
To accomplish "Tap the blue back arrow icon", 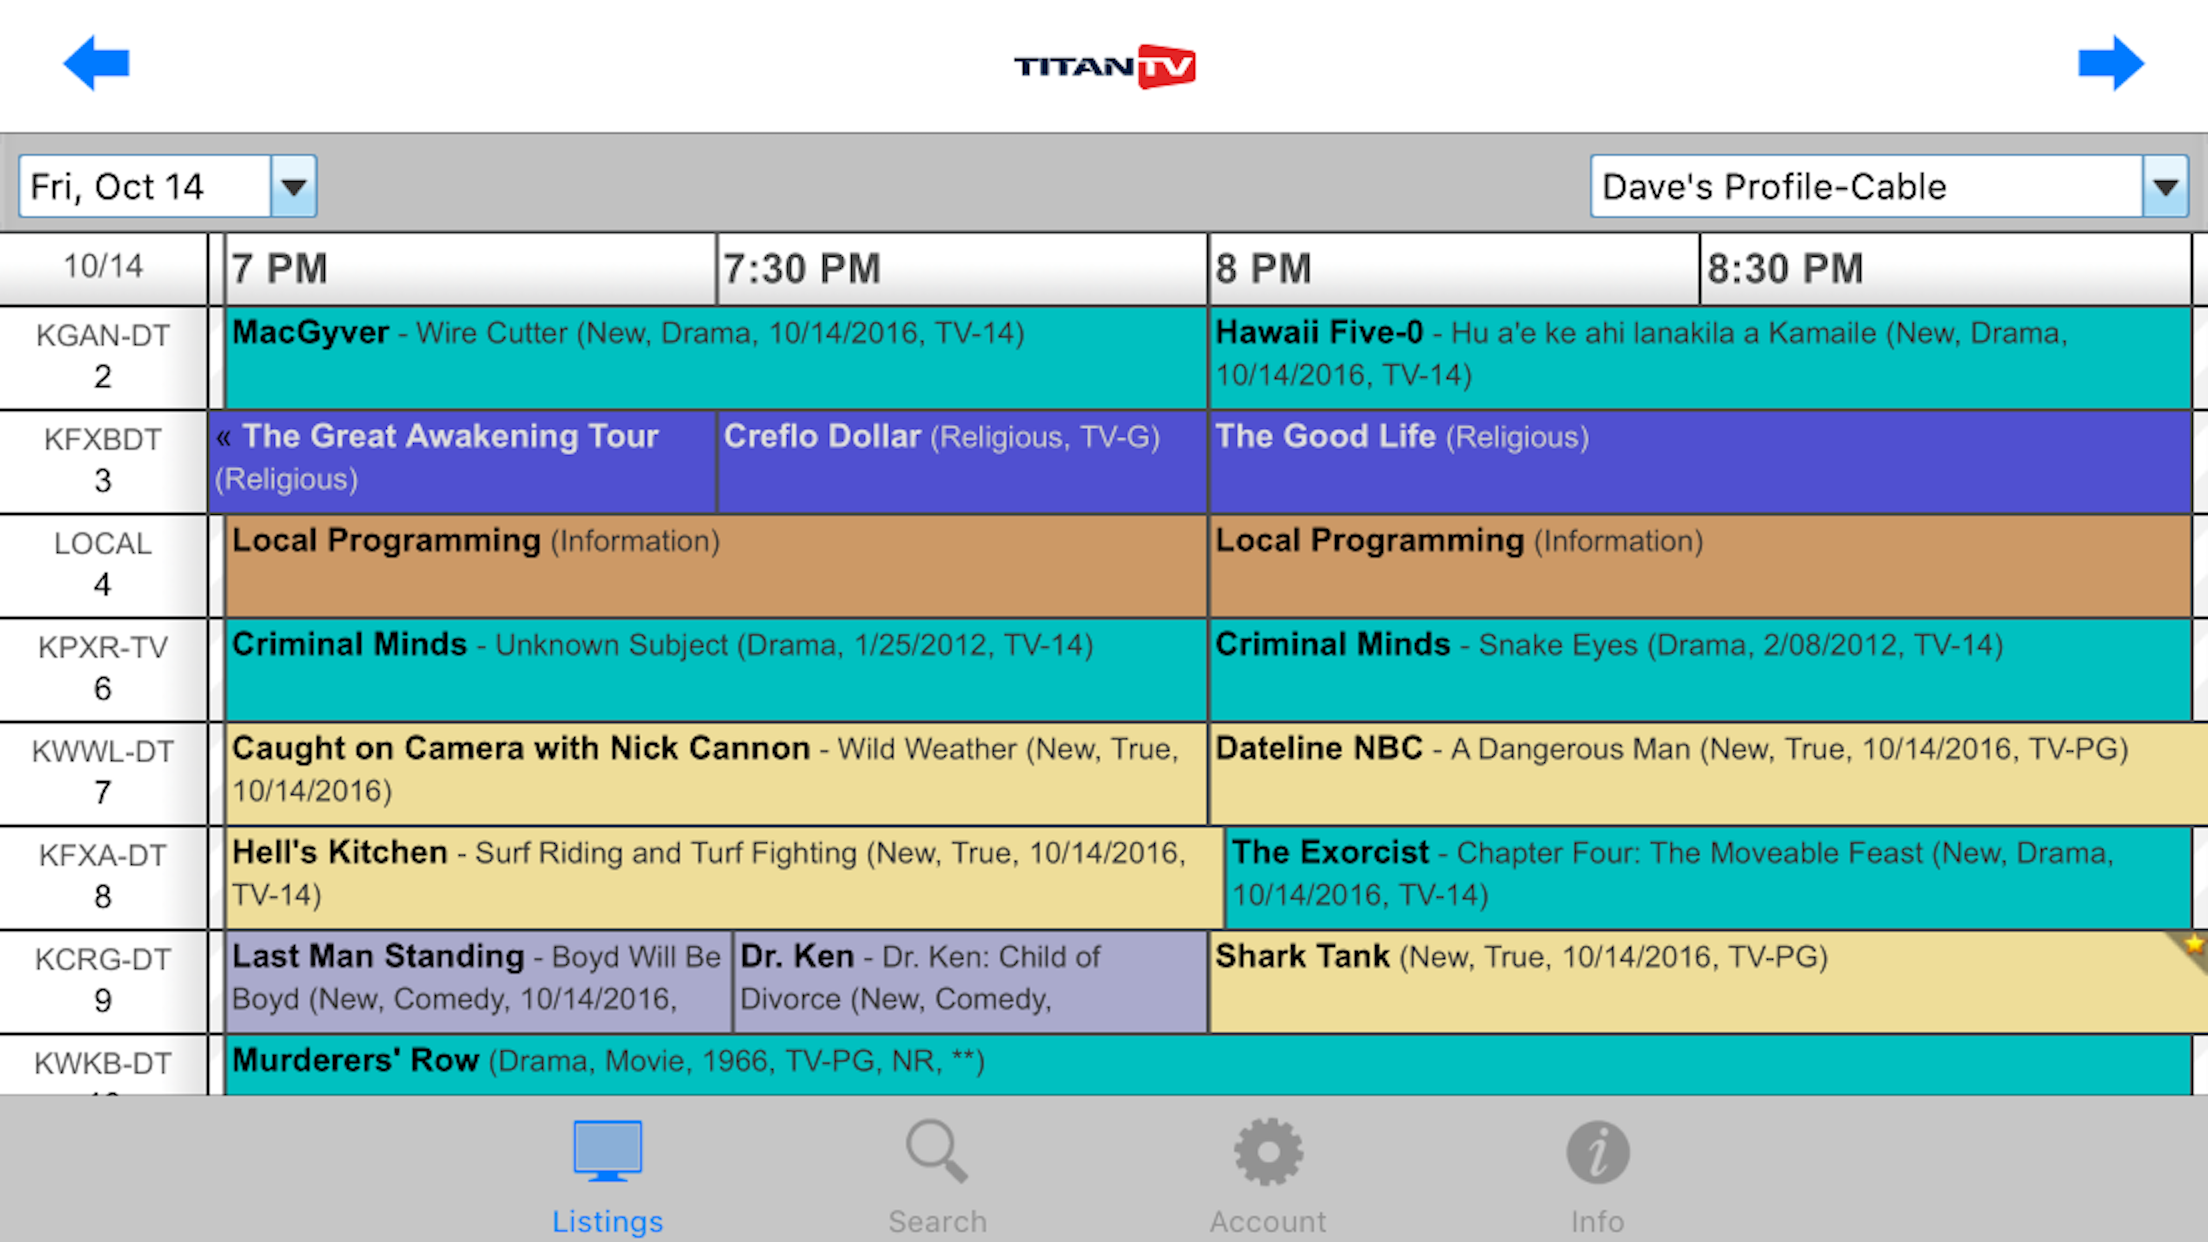I will pyautogui.click(x=96, y=64).
